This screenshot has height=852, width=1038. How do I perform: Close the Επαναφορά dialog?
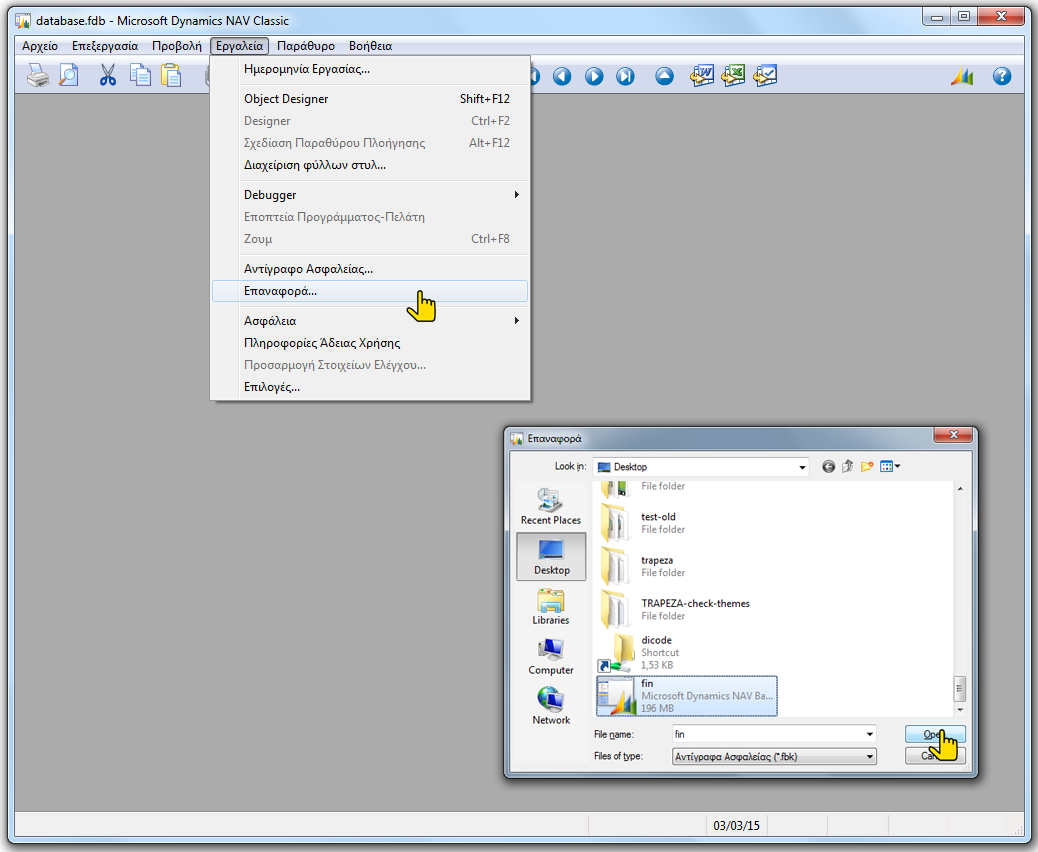click(x=953, y=435)
